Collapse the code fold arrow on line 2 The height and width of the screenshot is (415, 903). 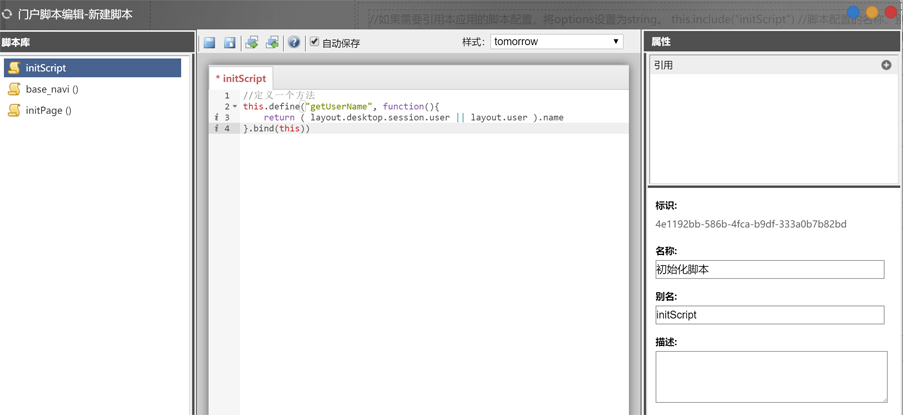(235, 106)
